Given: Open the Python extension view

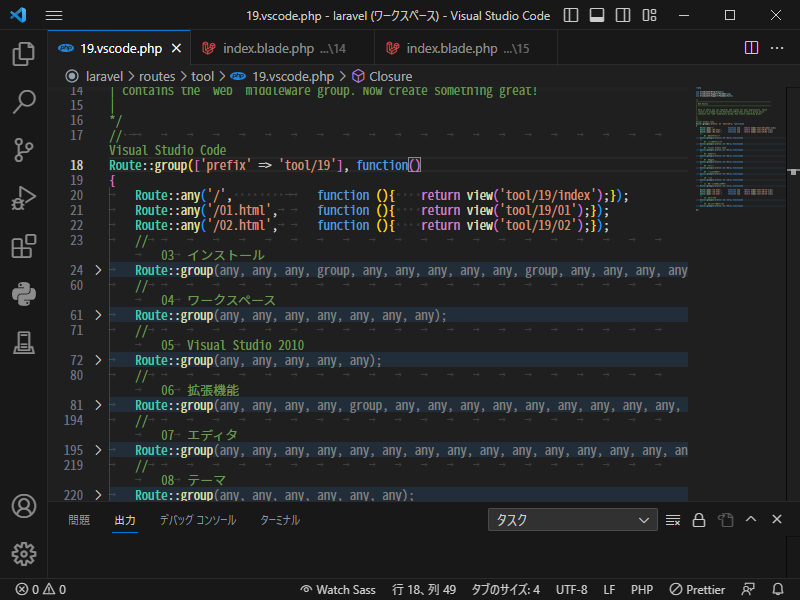Looking at the screenshot, I should tap(23, 294).
